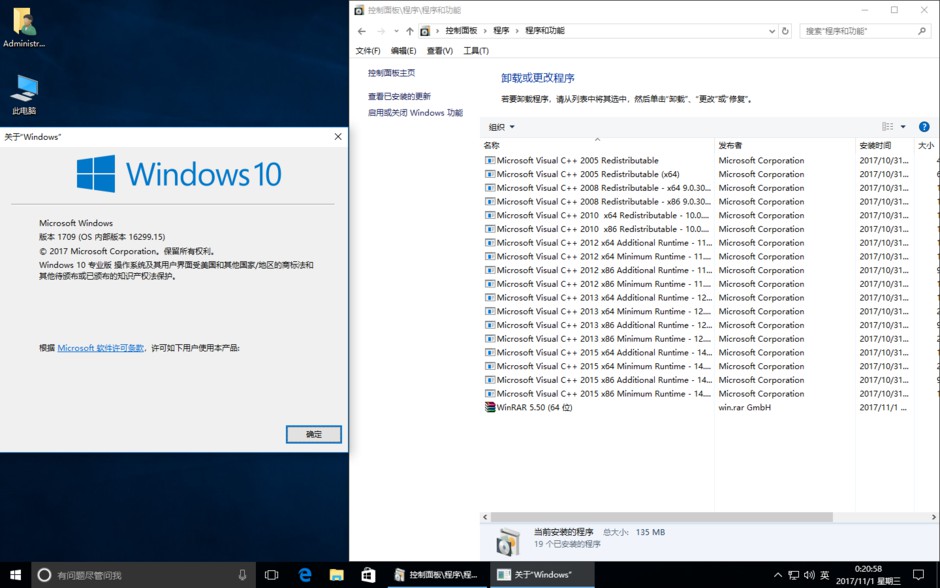Click the Control Panel address bar icon
Image resolution: width=940 pixels, height=588 pixels.
coord(425,31)
